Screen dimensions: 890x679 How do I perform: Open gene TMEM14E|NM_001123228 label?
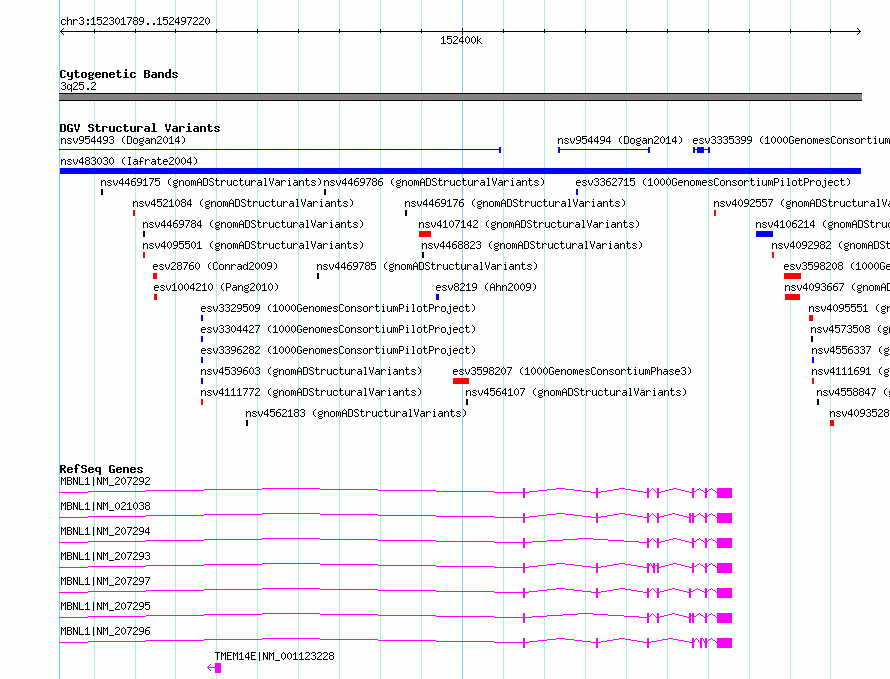(x=275, y=656)
